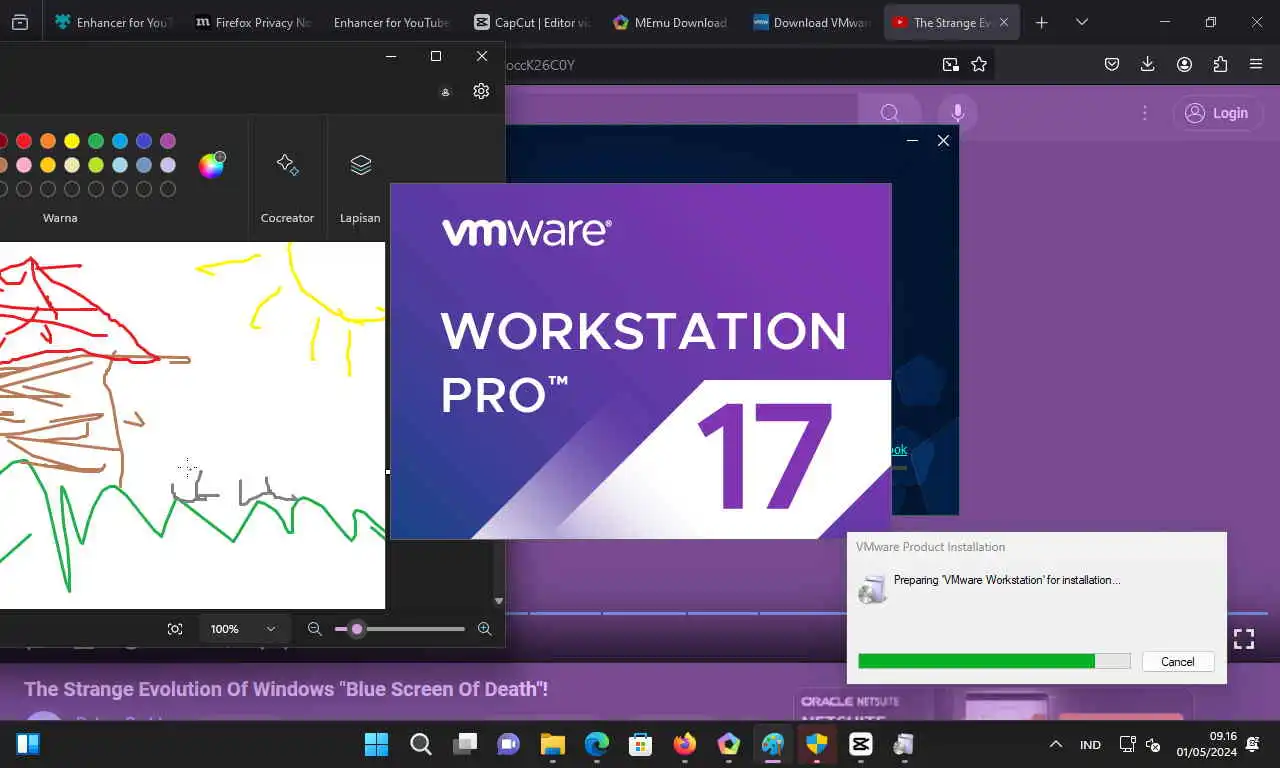Switch to the CapCut Editor tab

(x=533, y=22)
